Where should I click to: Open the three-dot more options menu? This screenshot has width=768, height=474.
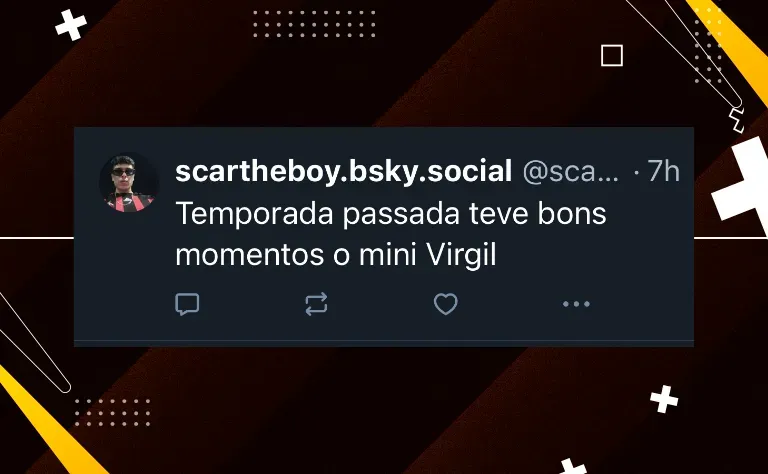pos(576,304)
